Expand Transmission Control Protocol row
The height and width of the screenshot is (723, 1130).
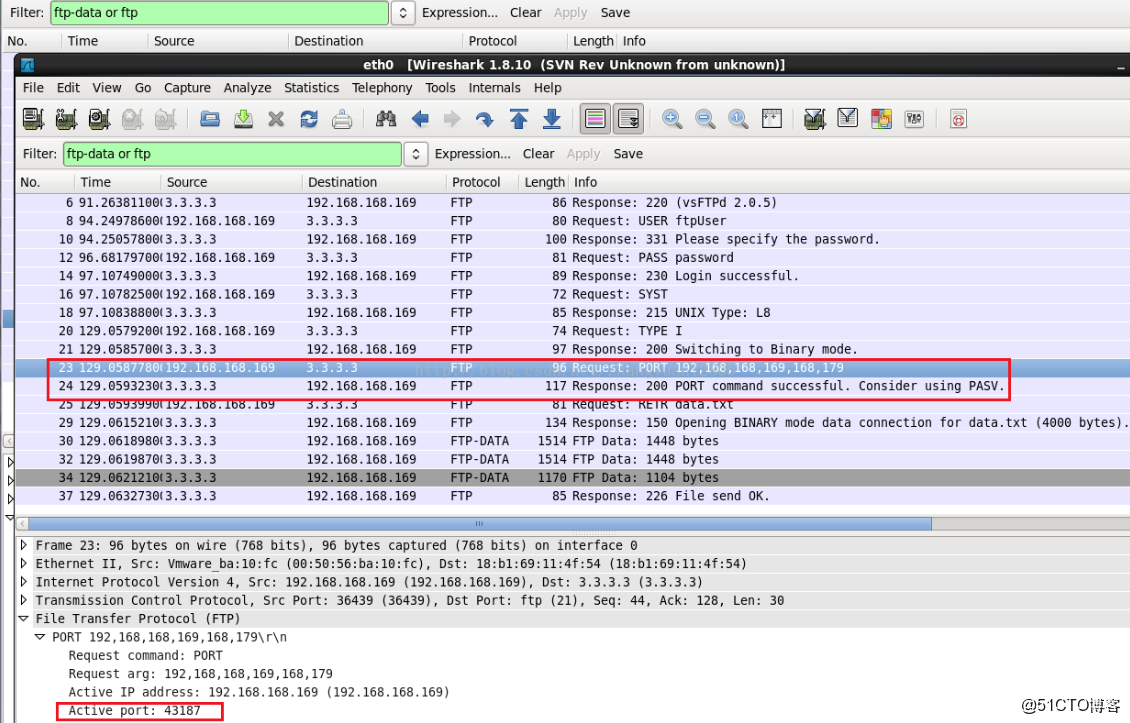[x=24, y=600]
